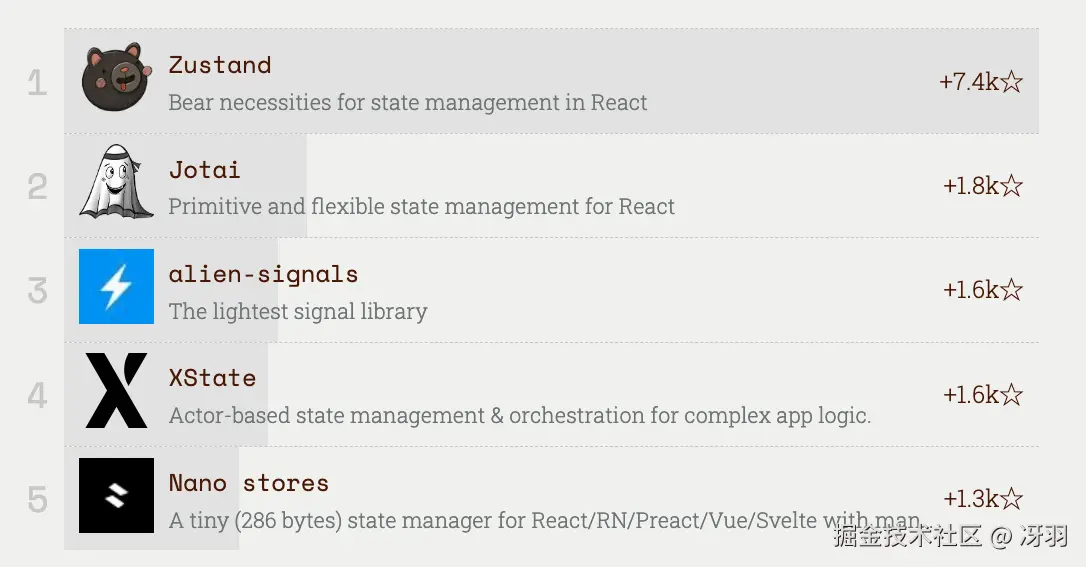Click the "Bear necessities" description text
The image size is (1086, 567).
coord(407,103)
